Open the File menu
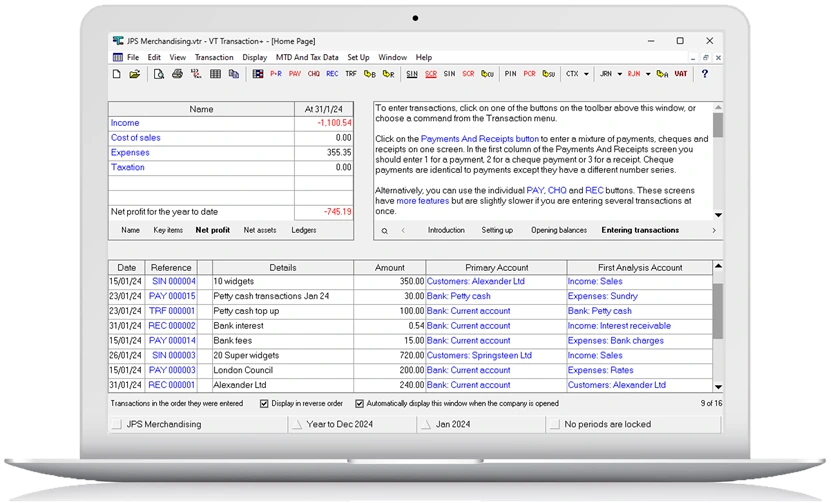This screenshot has height=503, width=831. [x=133, y=57]
